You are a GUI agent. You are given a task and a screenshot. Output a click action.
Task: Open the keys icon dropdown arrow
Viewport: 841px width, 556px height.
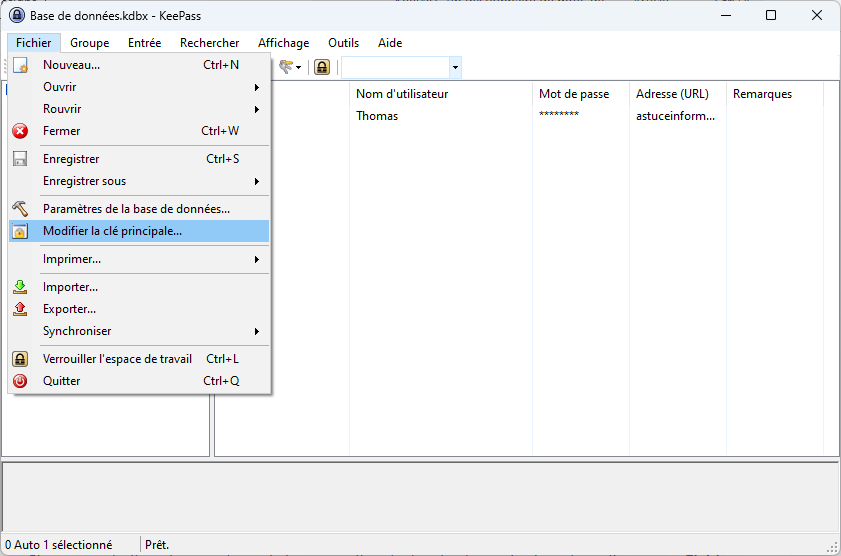tap(299, 68)
